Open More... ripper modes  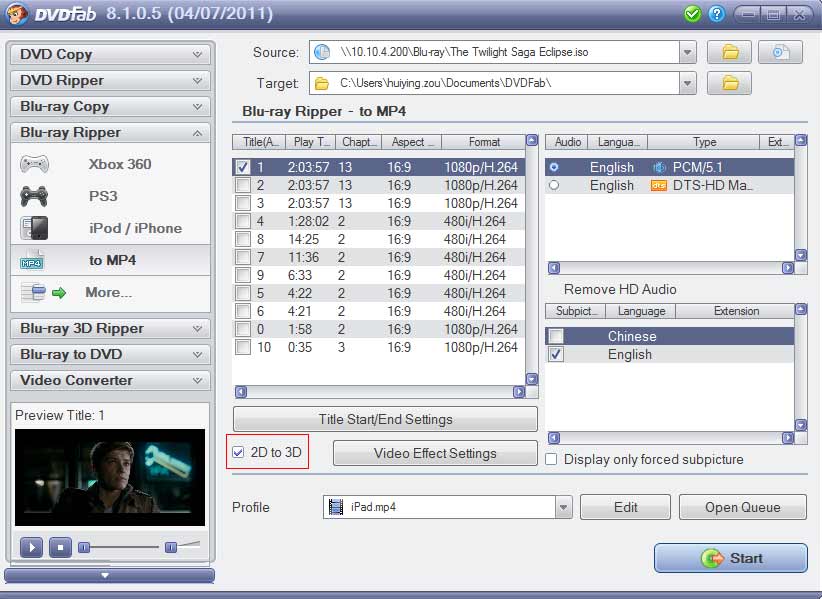tap(109, 292)
